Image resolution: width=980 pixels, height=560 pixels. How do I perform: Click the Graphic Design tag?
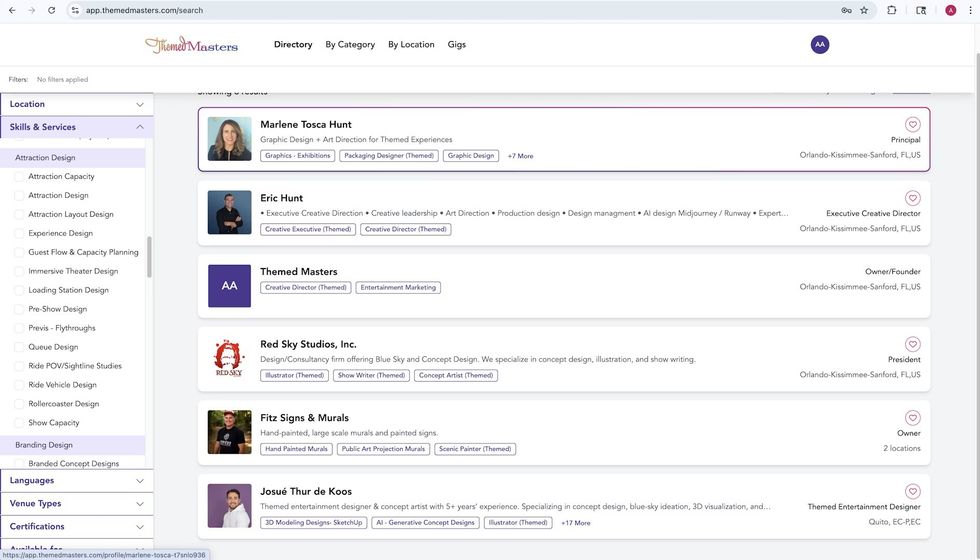coord(471,156)
